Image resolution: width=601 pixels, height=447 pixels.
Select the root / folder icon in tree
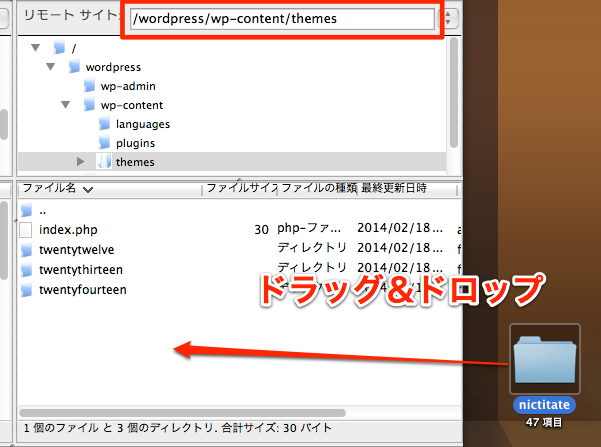[59, 48]
